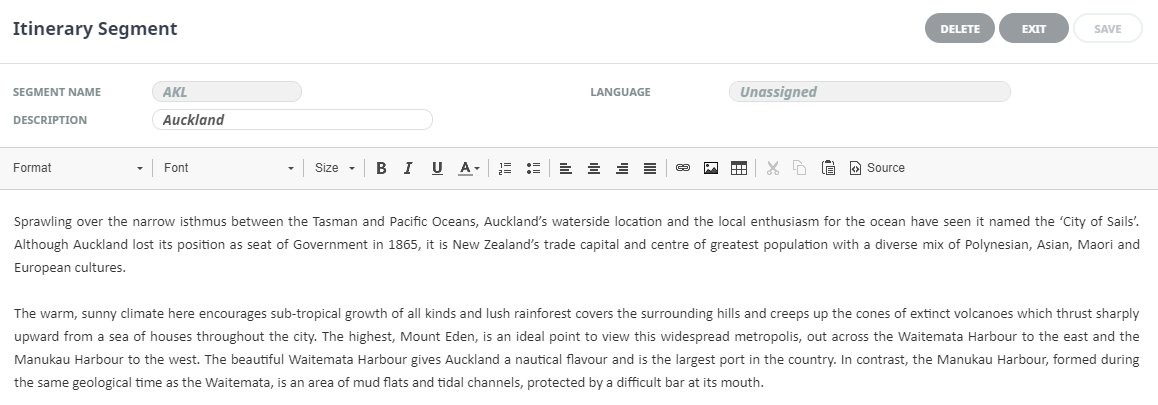Click the EXIT button
This screenshot has height=405, width=1158.
1033,29
